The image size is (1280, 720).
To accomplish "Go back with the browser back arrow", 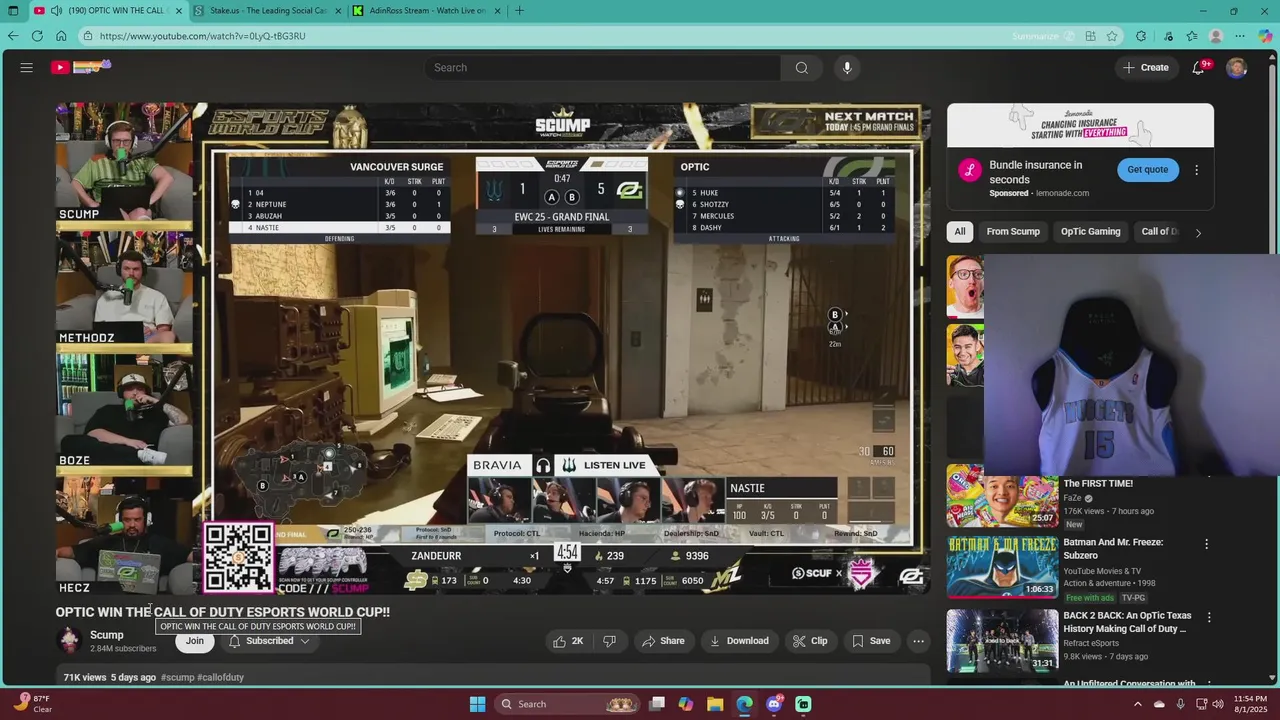I will [13, 36].
